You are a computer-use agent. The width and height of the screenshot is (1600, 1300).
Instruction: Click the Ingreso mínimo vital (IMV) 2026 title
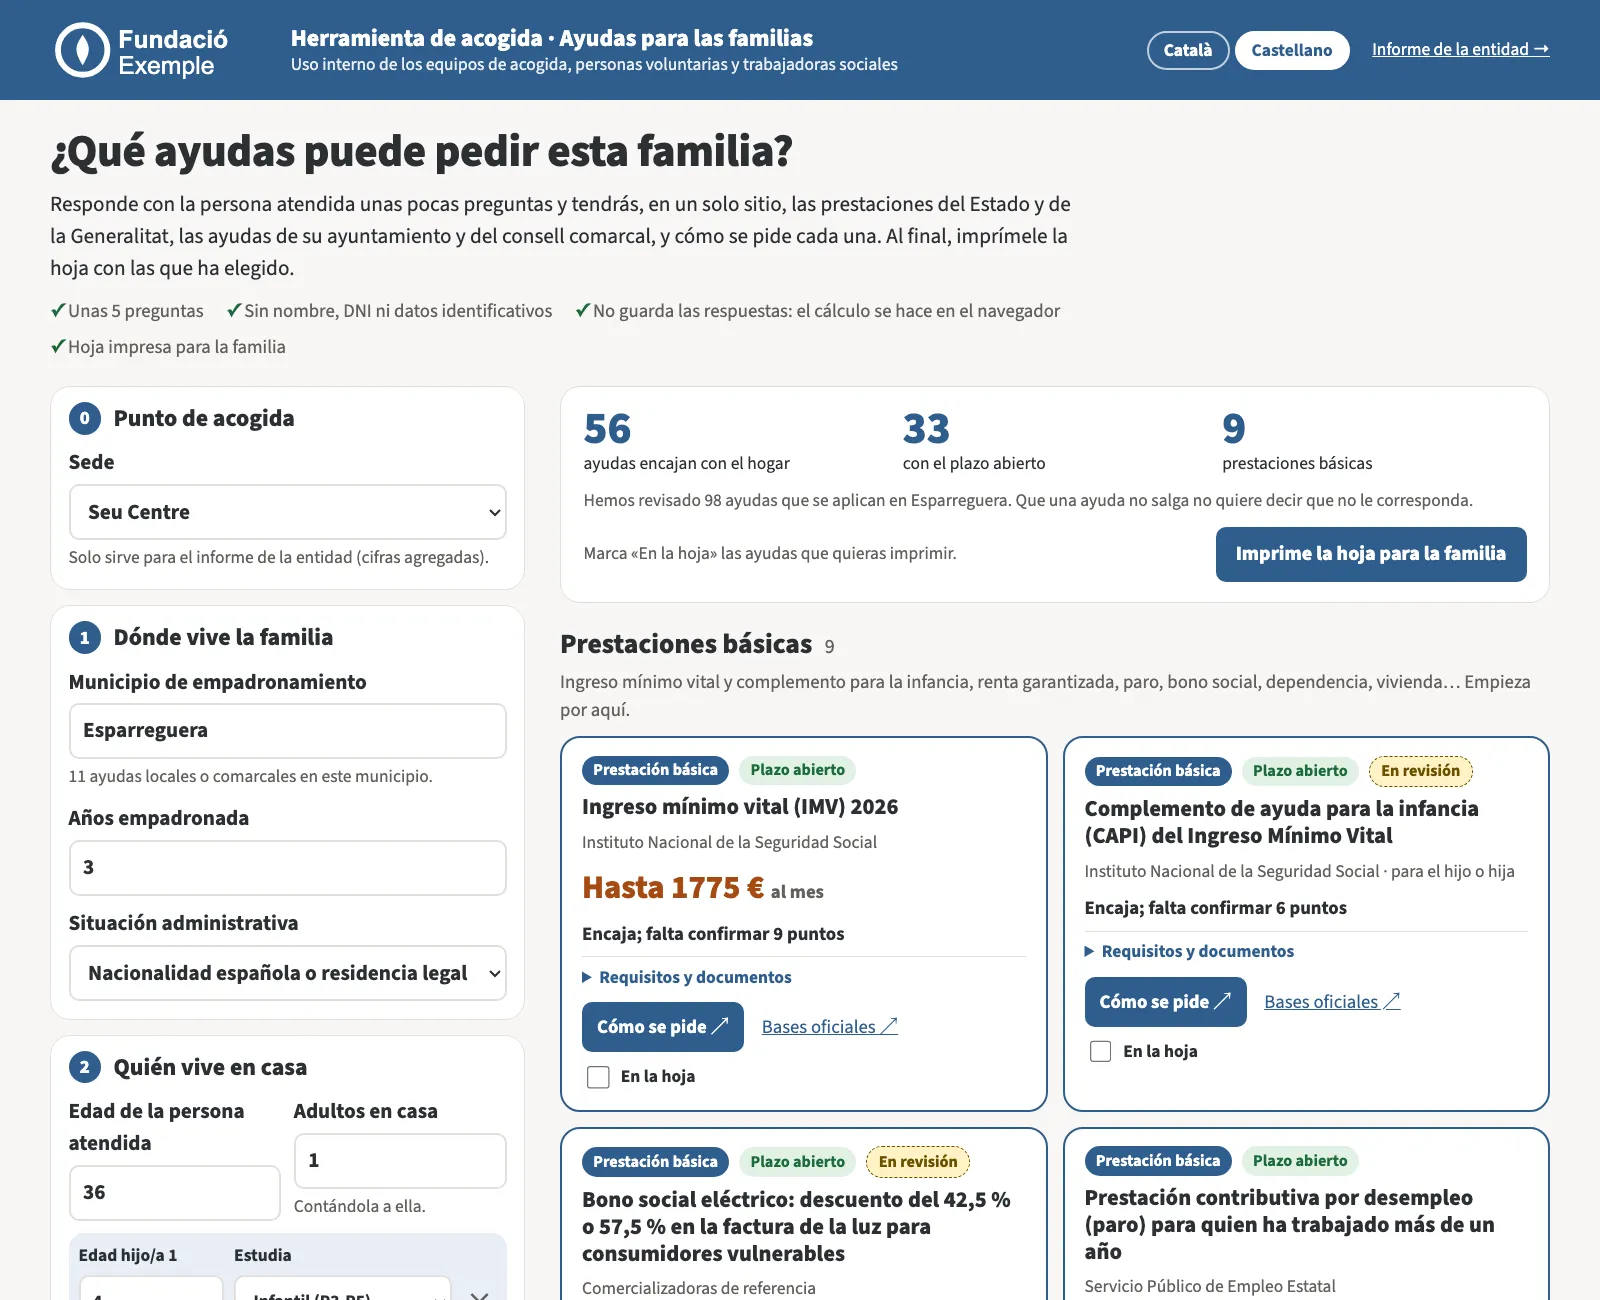(740, 807)
